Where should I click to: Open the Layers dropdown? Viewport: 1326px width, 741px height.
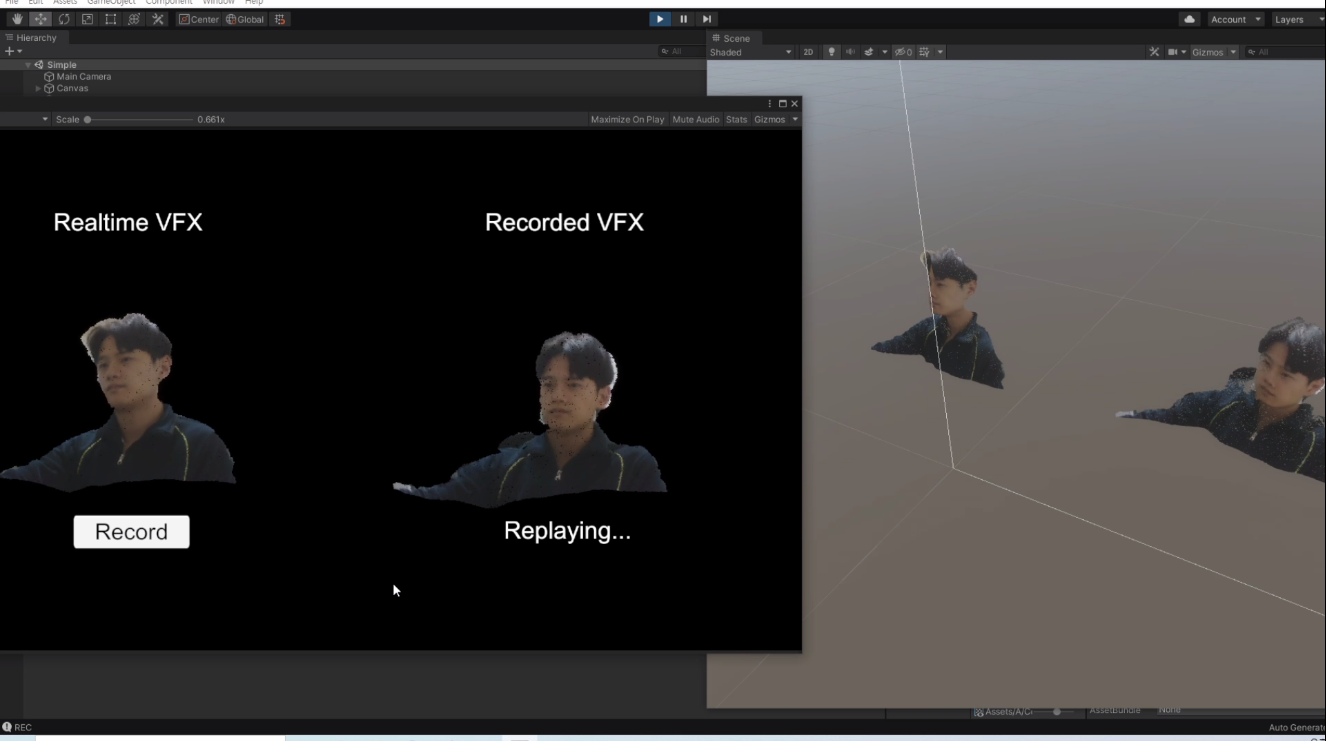(x=1298, y=19)
